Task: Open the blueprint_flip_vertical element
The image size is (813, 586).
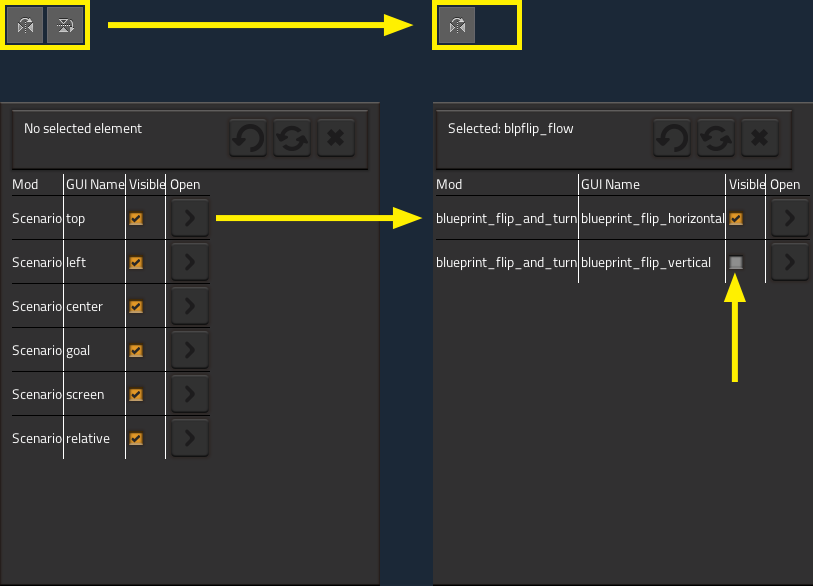Action: pos(789,263)
